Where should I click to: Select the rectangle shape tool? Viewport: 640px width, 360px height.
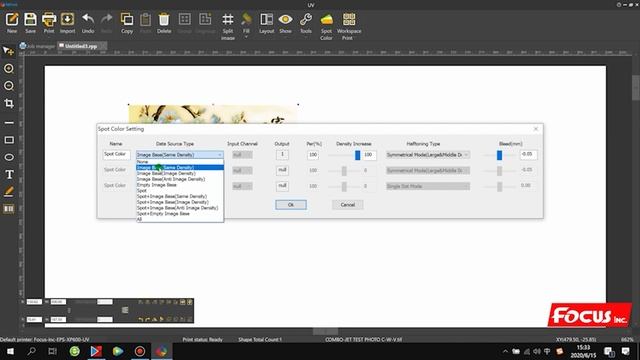point(9,140)
